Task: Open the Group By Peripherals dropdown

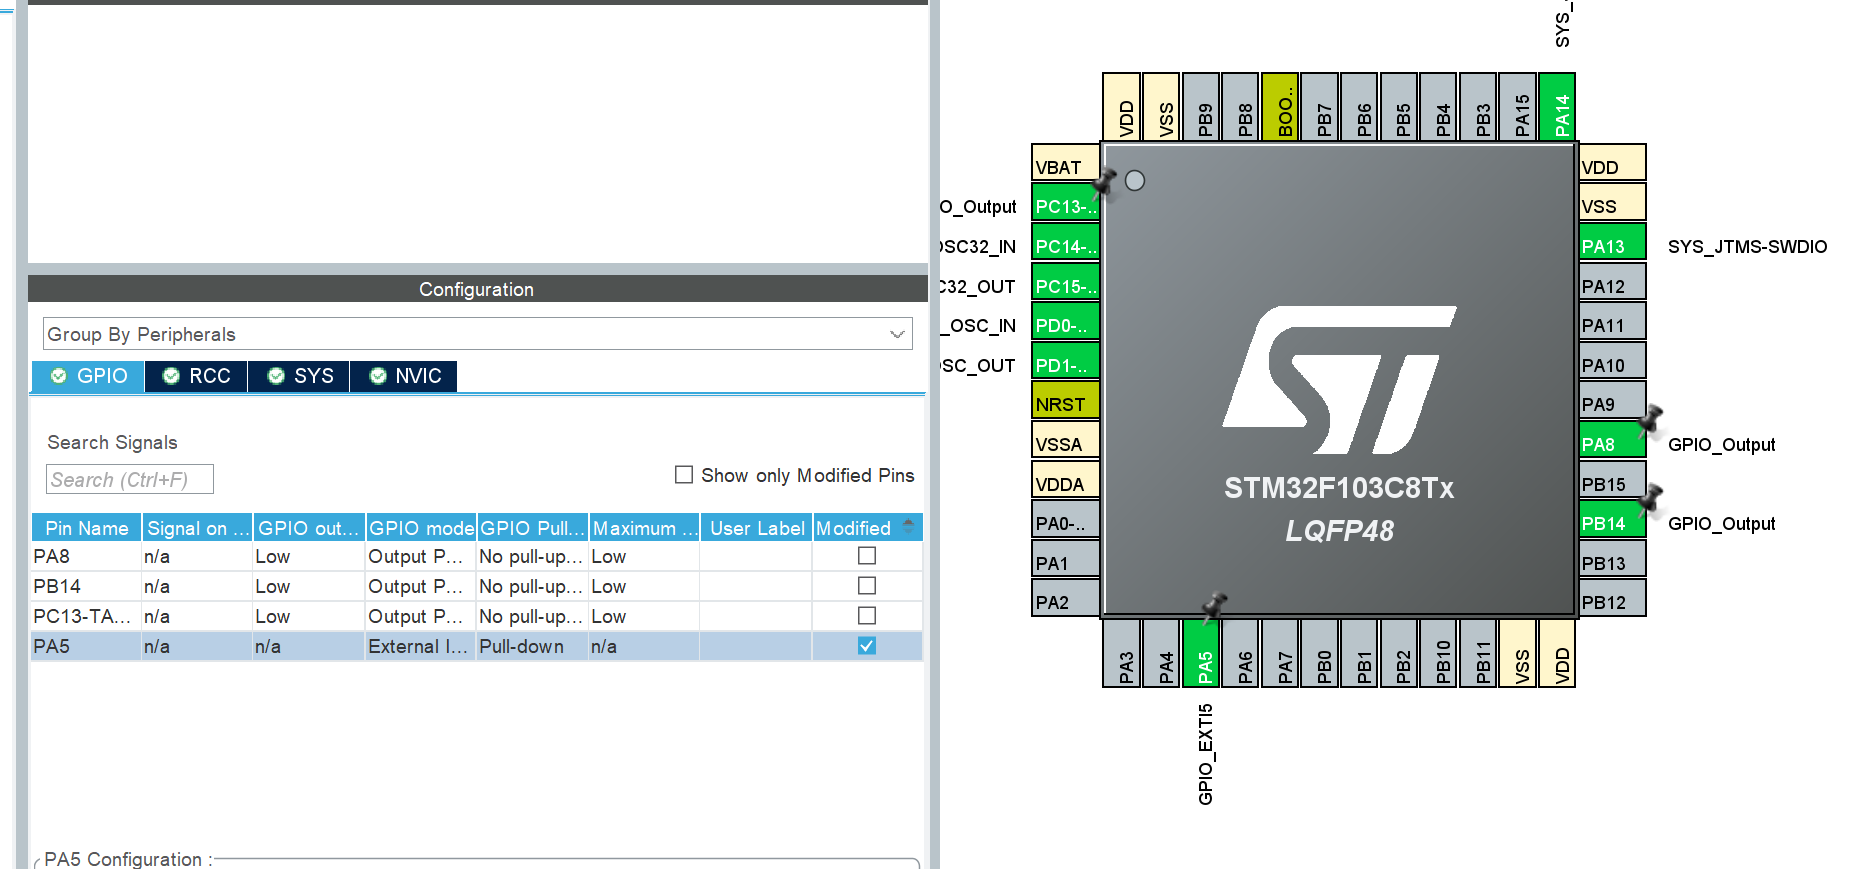Action: 477,334
